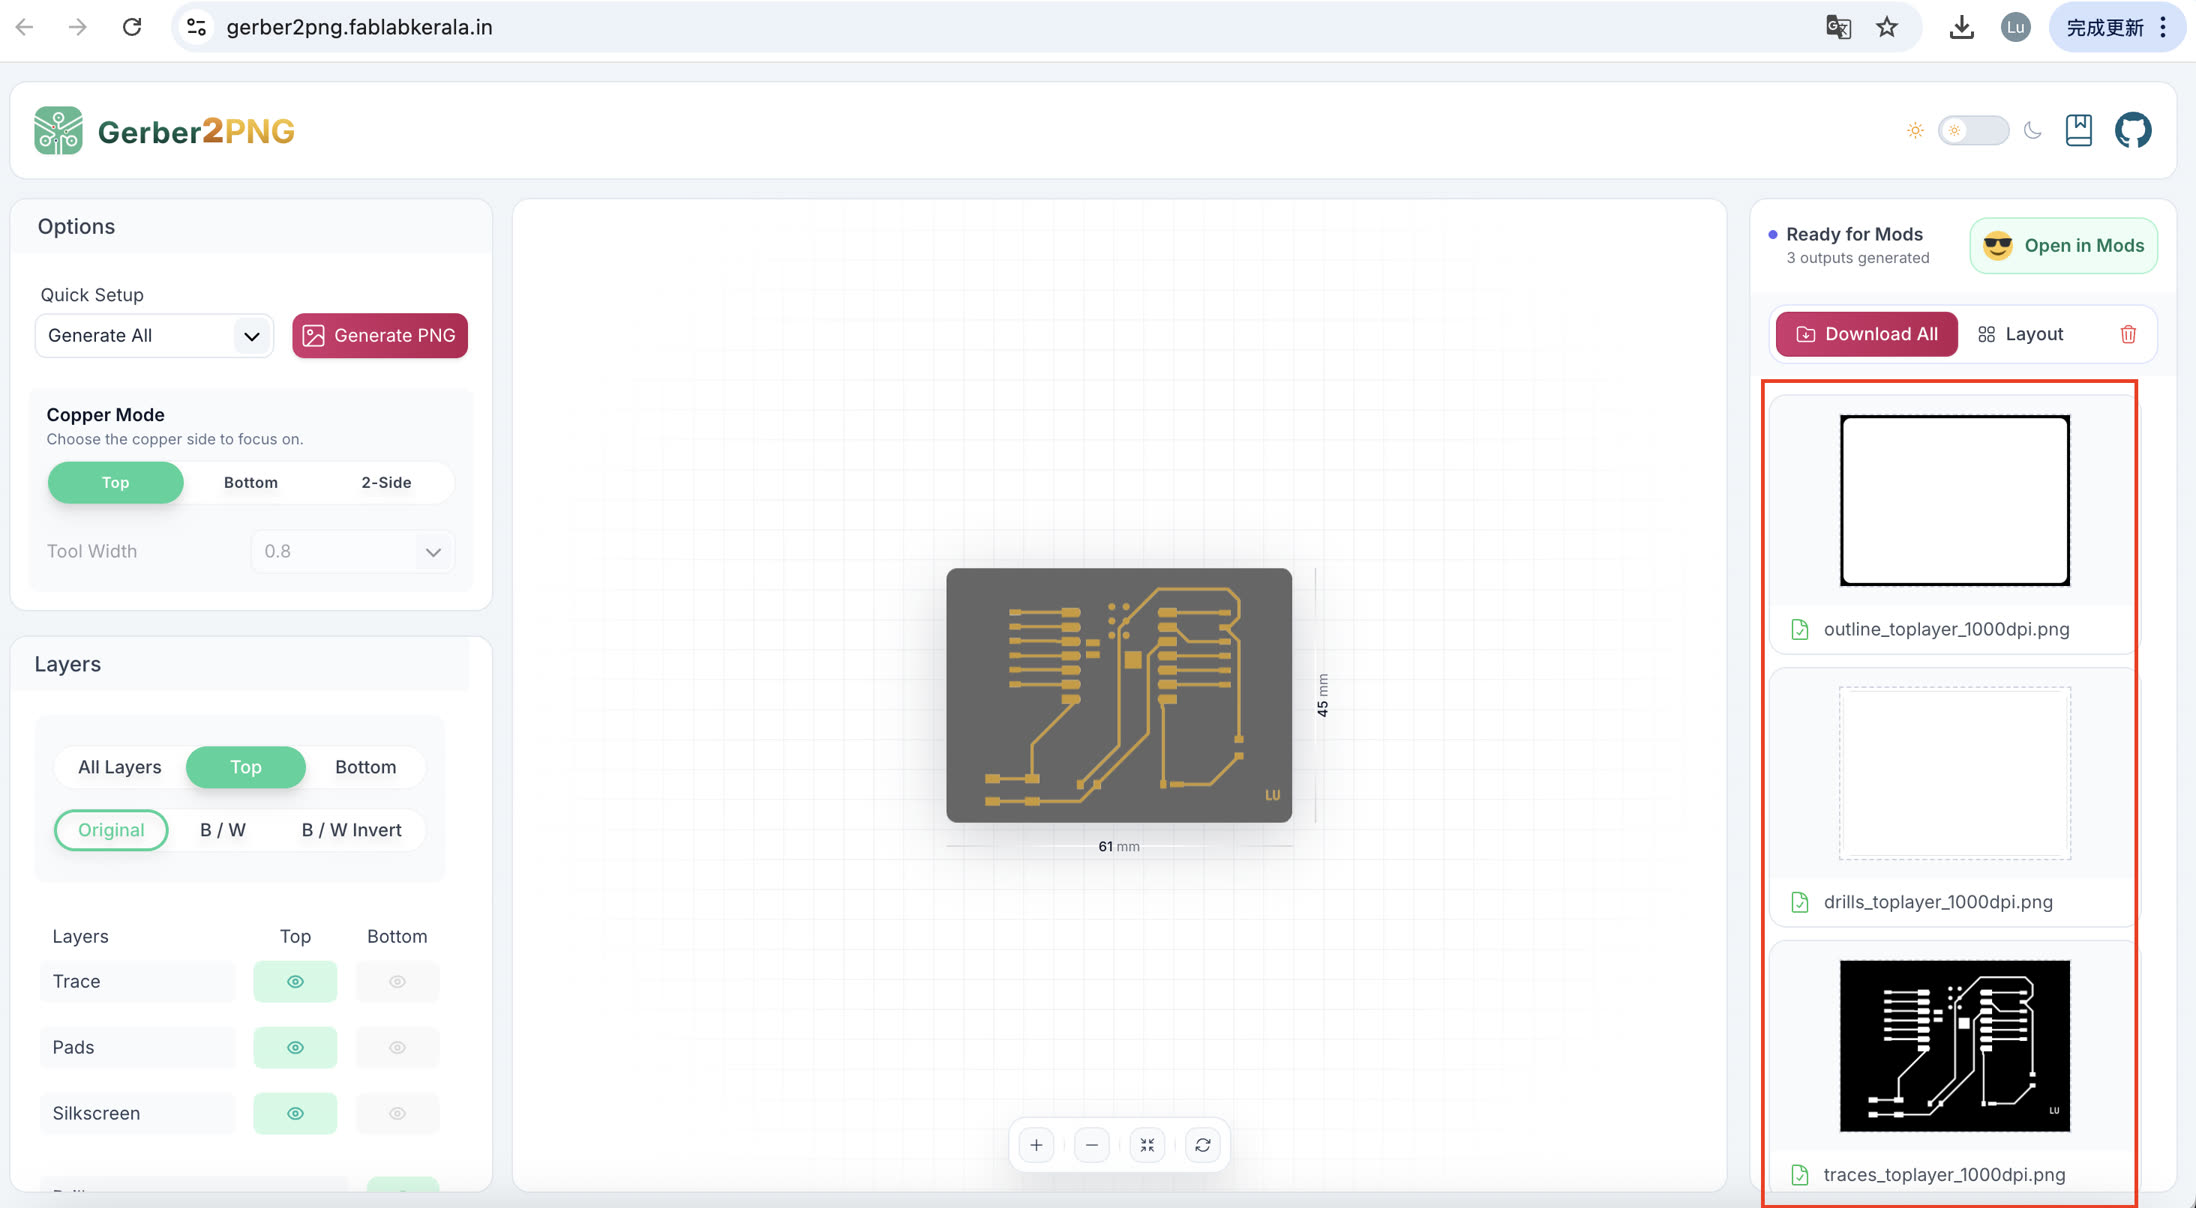Image resolution: width=2196 pixels, height=1208 pixels.
Task: Click the browser update menu button
Action: click(2117, 27)
